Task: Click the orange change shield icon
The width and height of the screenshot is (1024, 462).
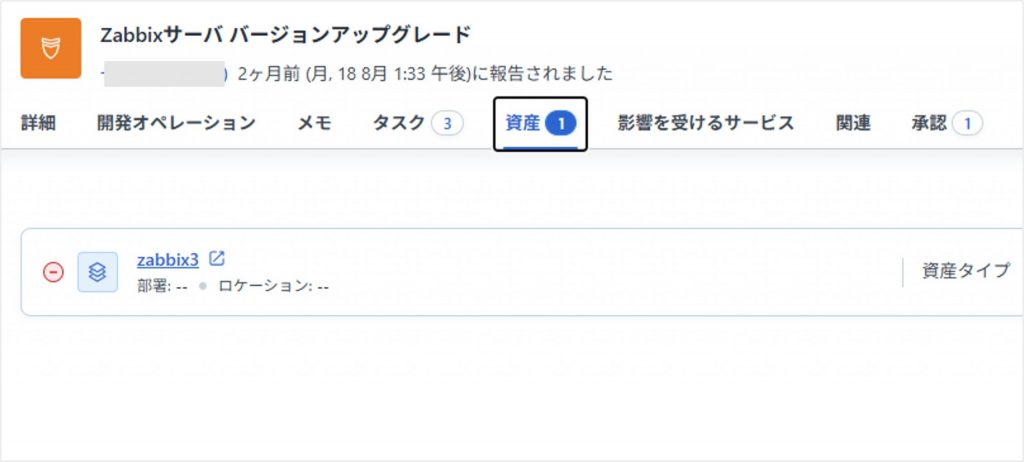Action: (x=51, y=48)
